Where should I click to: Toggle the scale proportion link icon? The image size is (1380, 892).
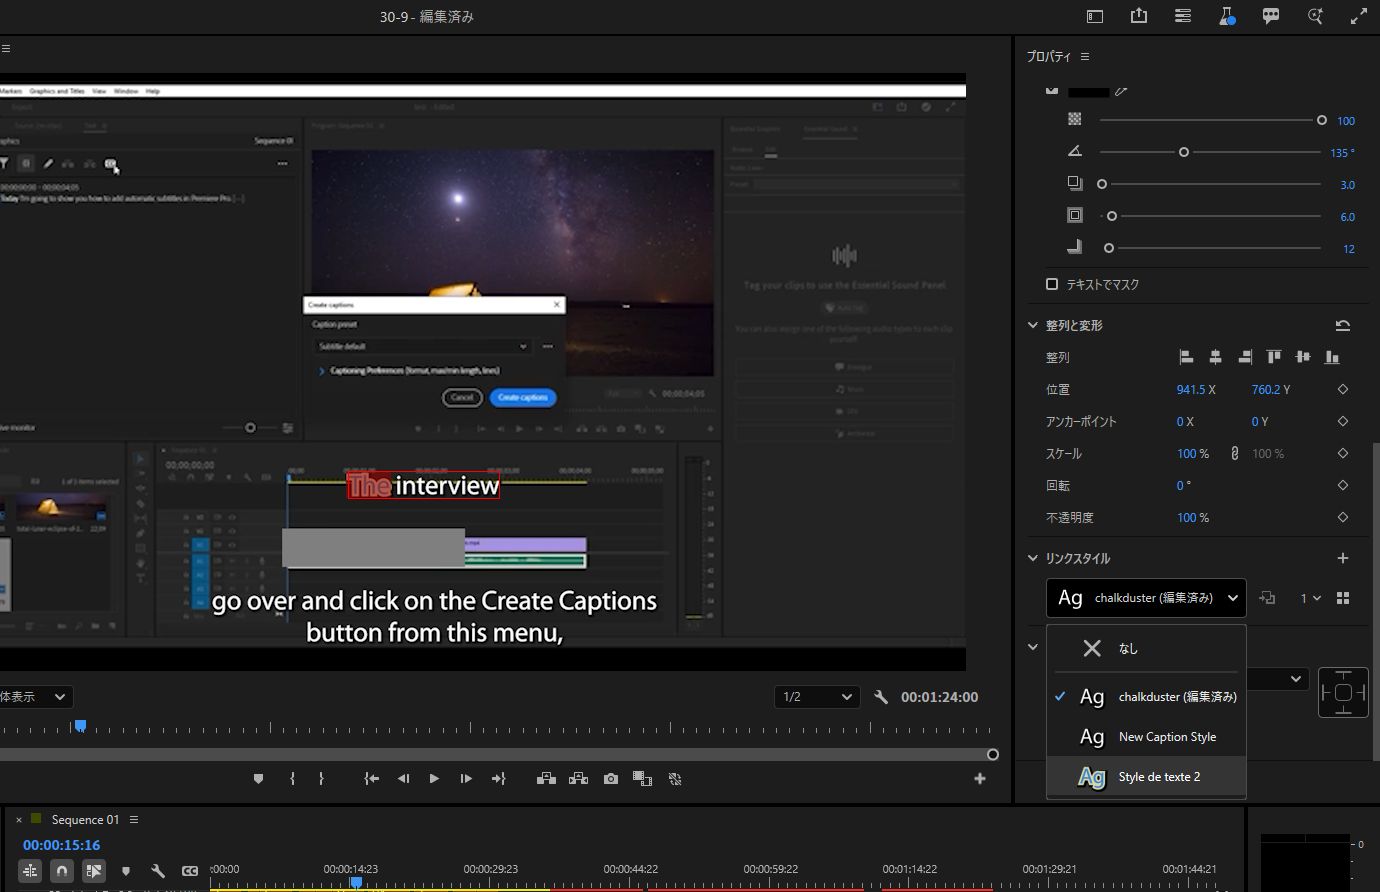[x=1235, y=453]
